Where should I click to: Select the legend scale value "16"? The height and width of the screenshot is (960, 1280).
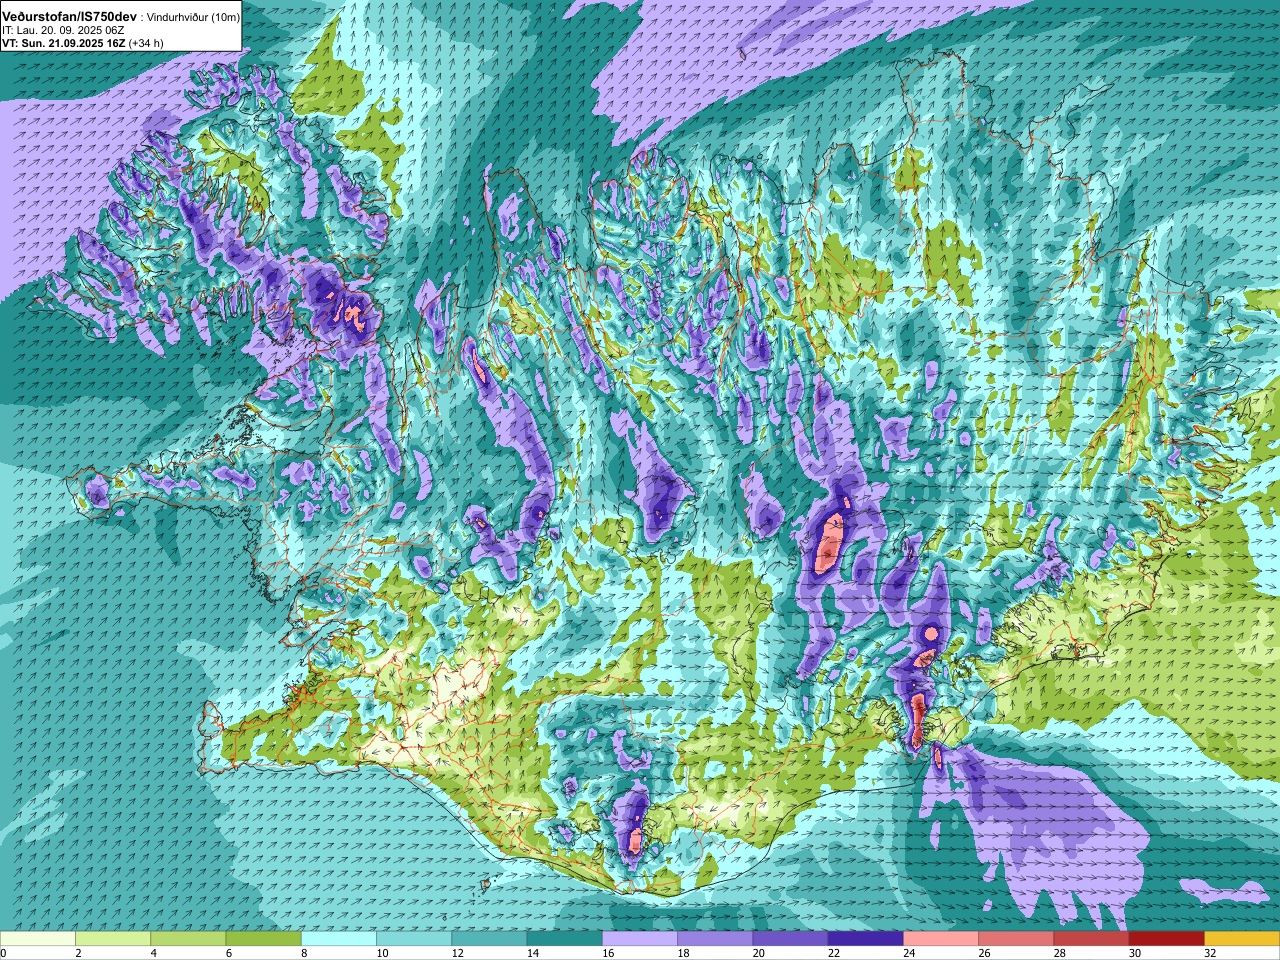[608, 954]
